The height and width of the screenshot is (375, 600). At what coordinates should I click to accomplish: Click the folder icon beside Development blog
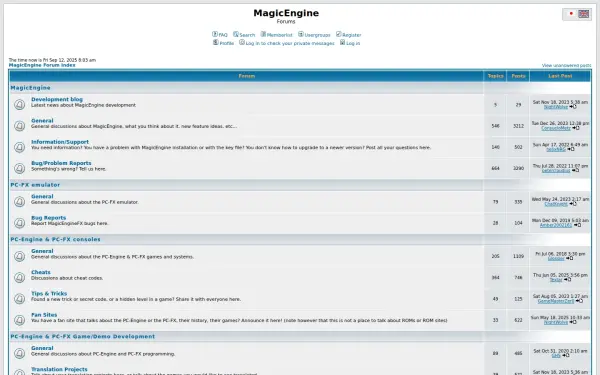20,104
